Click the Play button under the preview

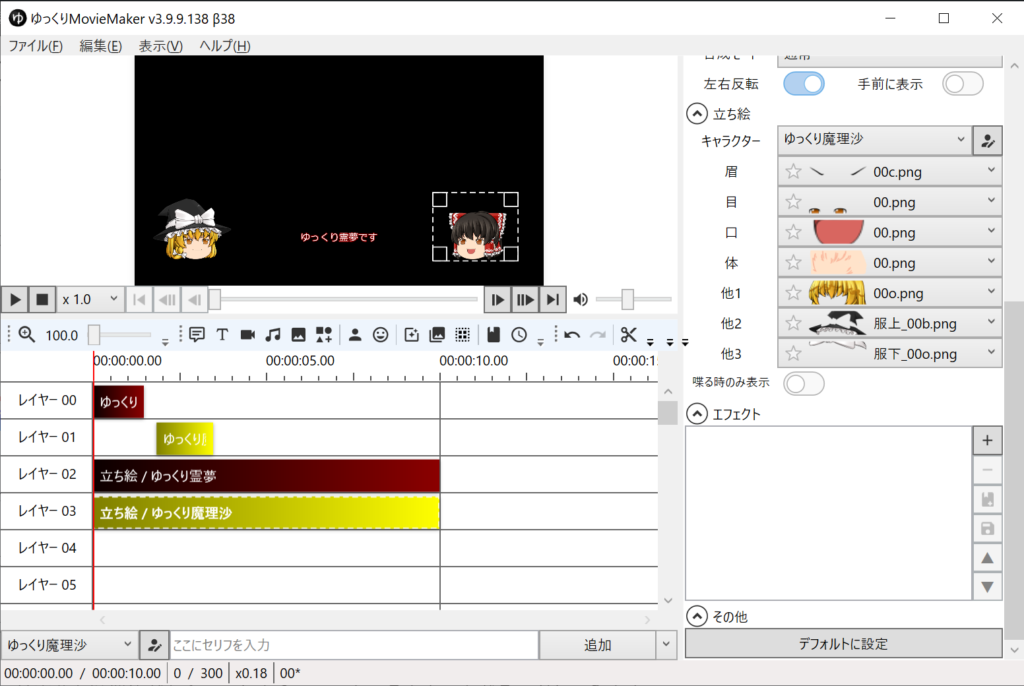(x=16, y=300)
